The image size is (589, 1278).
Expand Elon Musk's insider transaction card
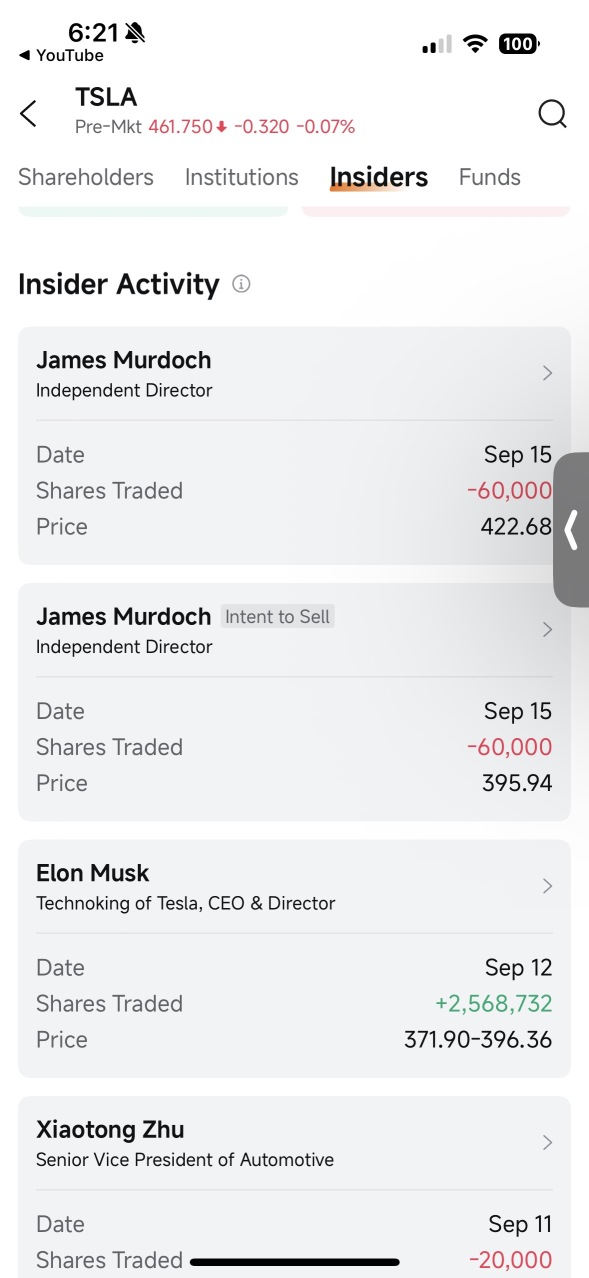[547, 885]
